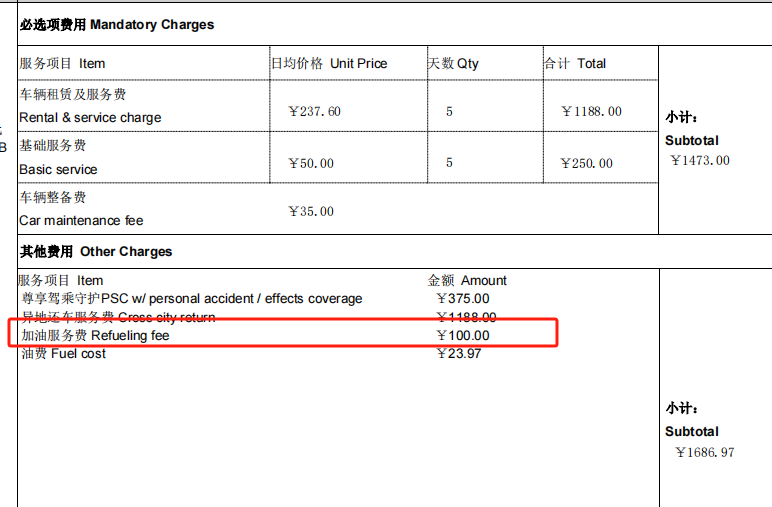The image size is (772, 507).
Task: Select the ¥375.00 amount
Action: pyautogui.click(x=463, y=298)
